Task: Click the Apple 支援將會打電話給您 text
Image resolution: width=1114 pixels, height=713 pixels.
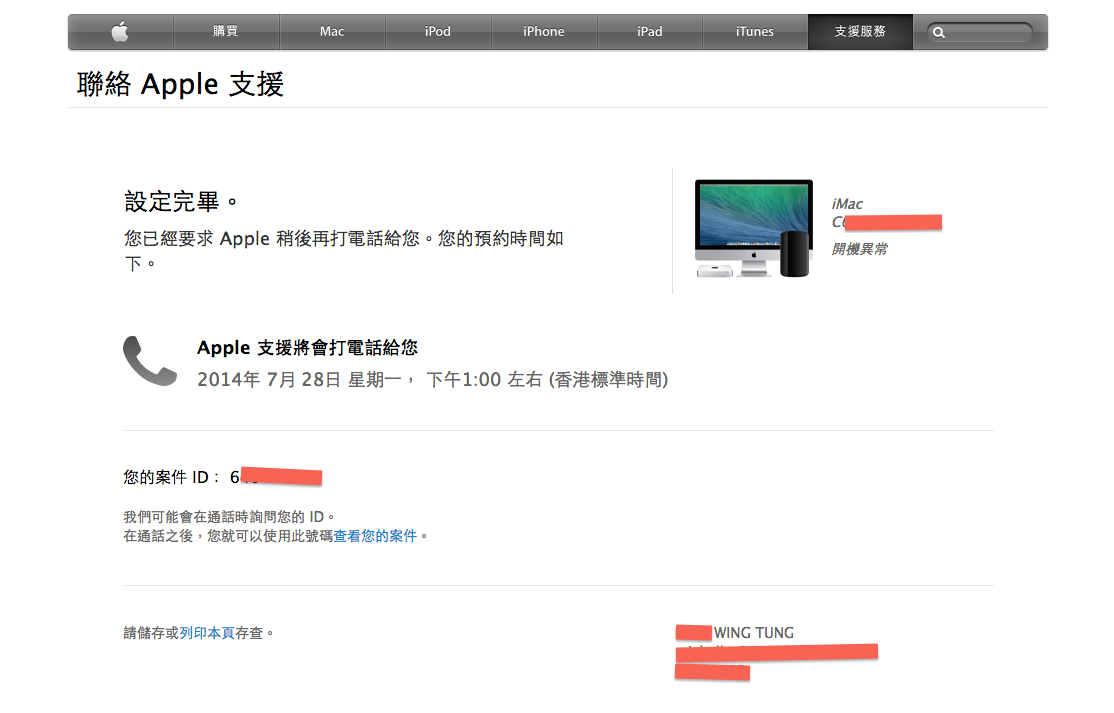Action: pyautogui.click(x=308, y=348)
